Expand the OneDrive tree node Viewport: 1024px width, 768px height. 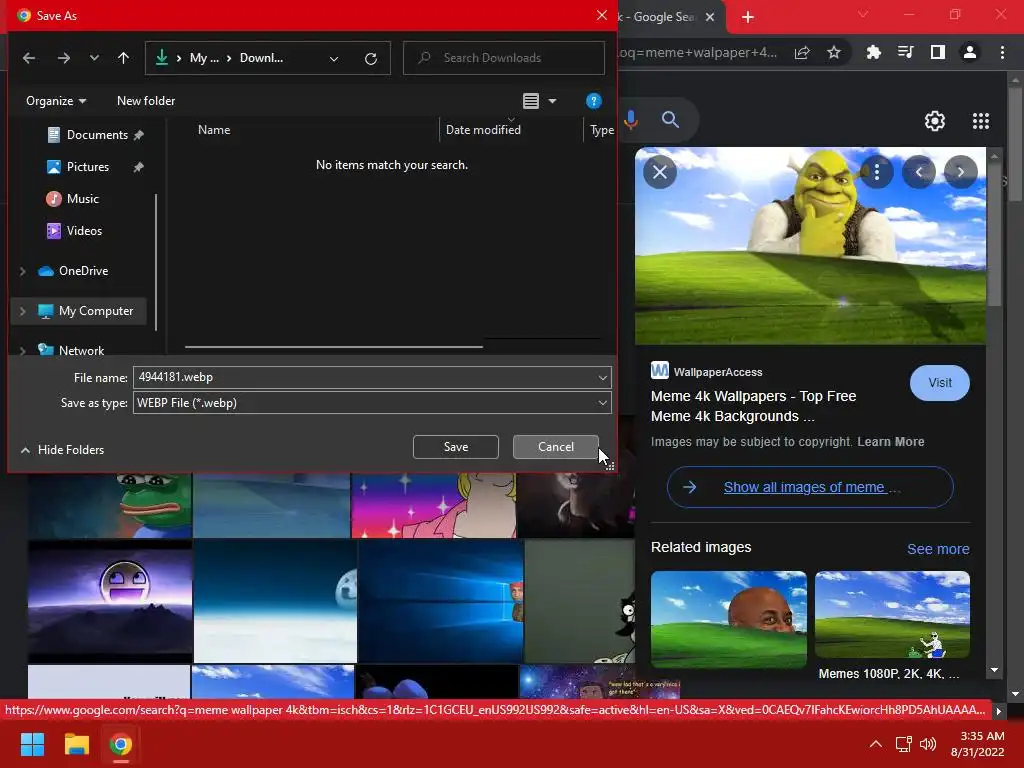click(23, 271)
